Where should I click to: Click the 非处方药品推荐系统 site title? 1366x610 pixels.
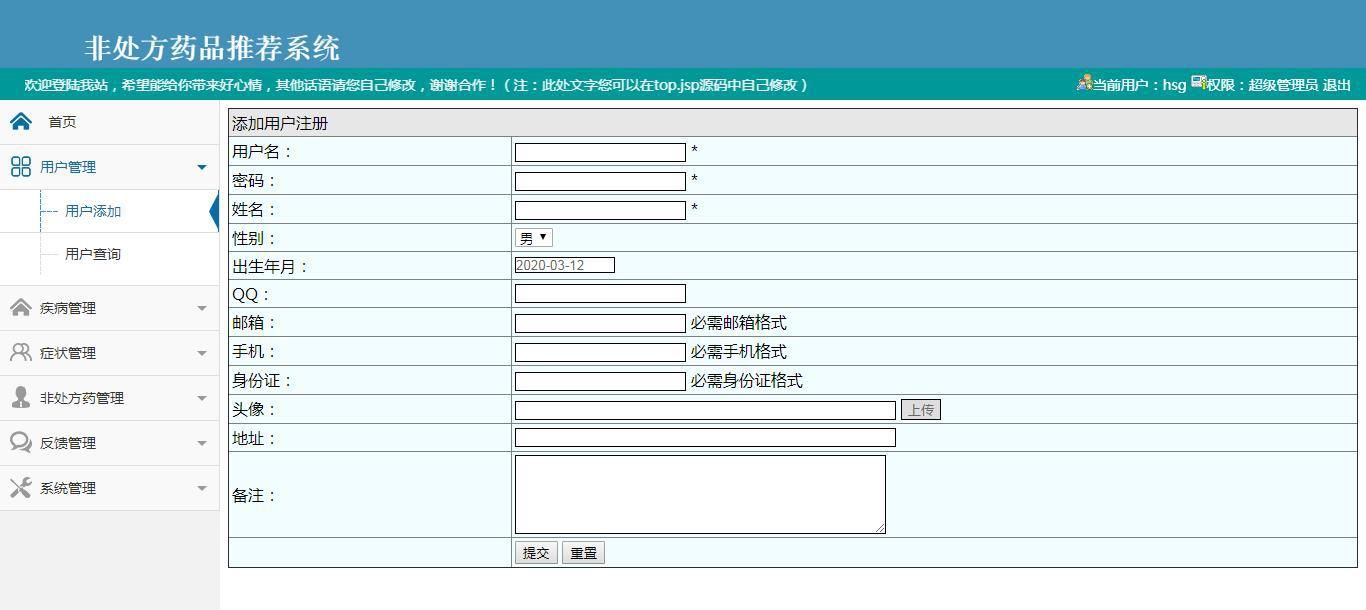(x=213, y=48)
